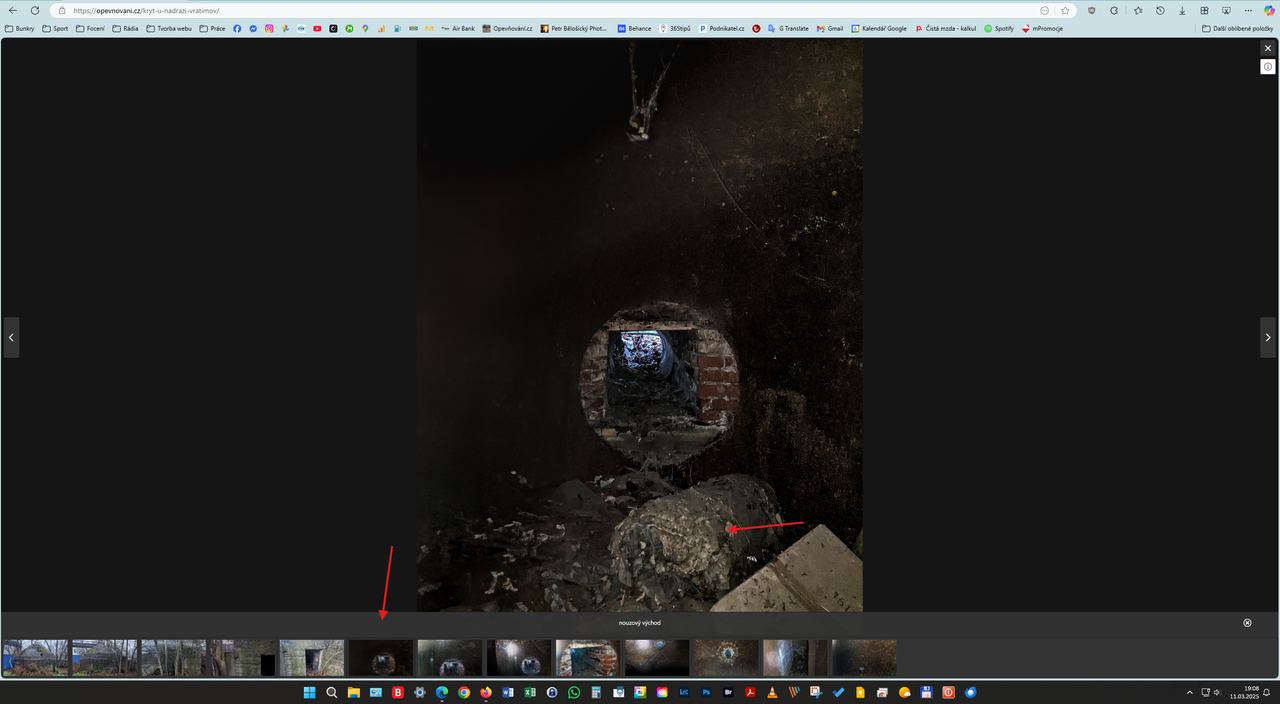The width and height of the screenshot is (1280, 704).
Task: Open the Opevňování.cz bookmark
Action: (507, 28)
